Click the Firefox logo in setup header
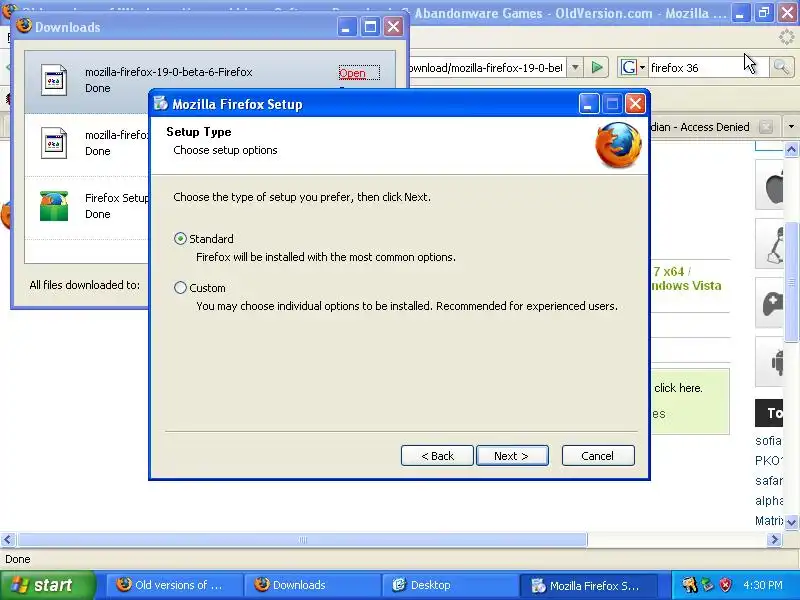 point(618,145)
